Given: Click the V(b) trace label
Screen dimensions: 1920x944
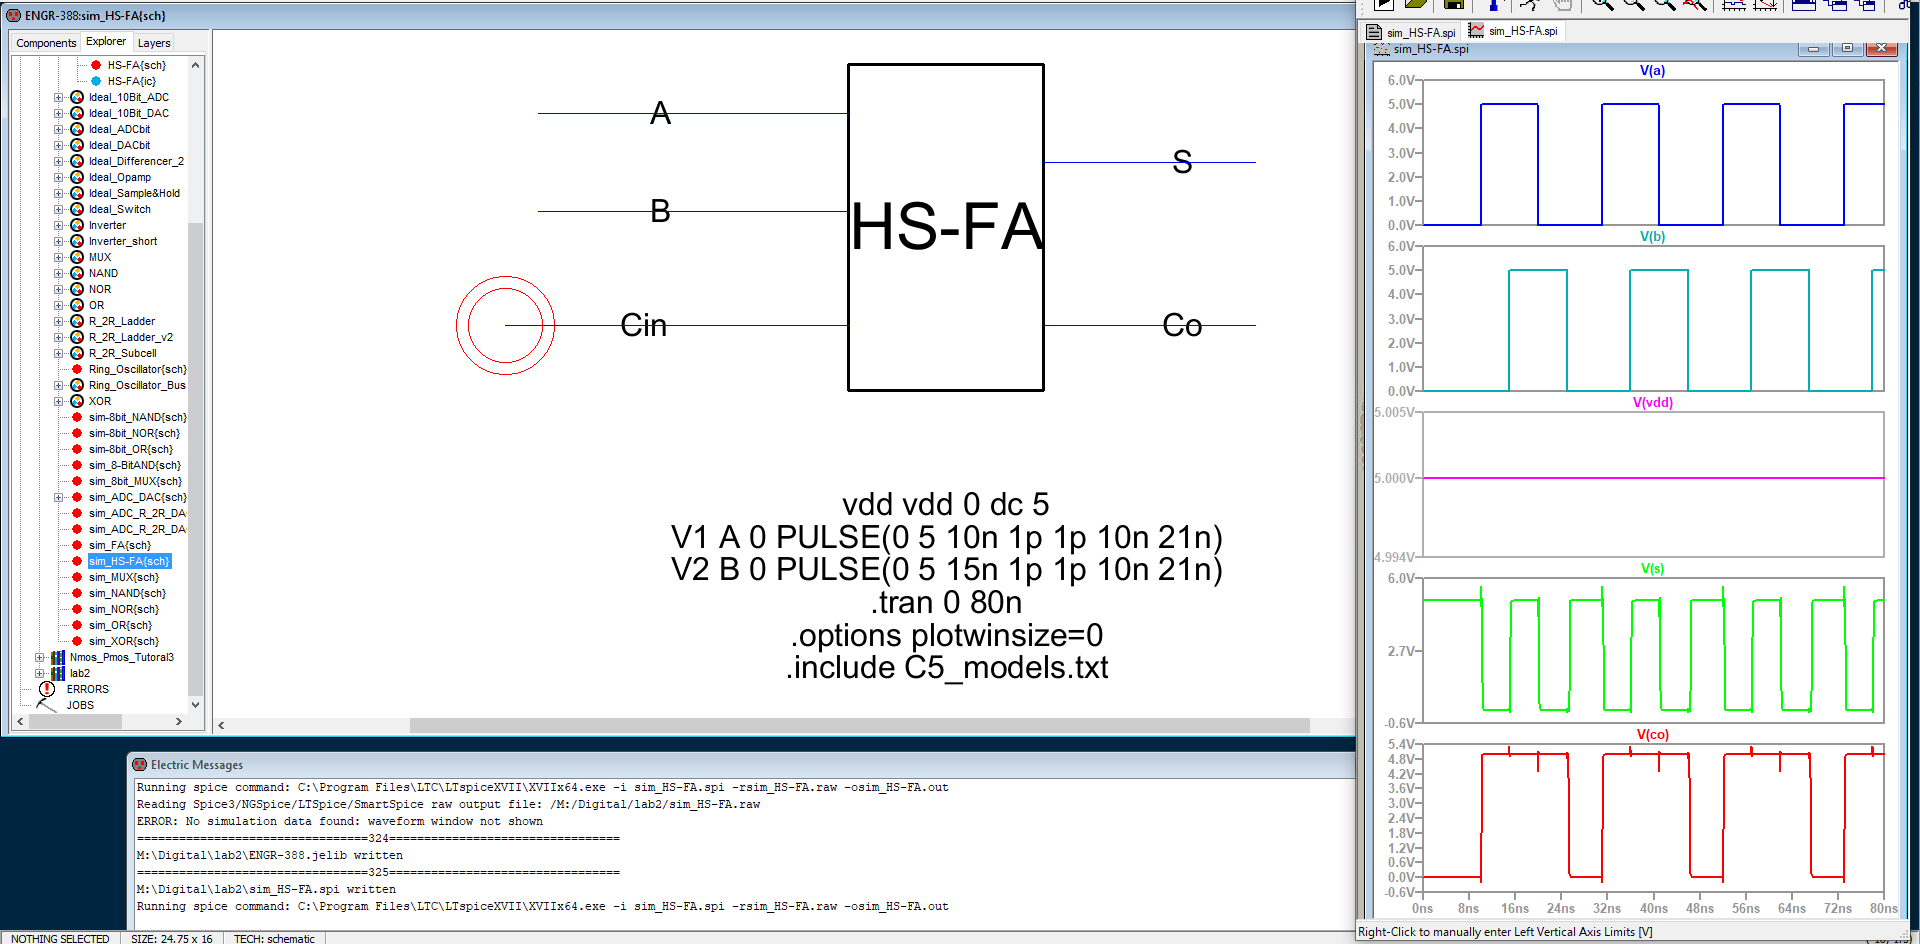Looking at the screenshot, I should coord(1652,236).
